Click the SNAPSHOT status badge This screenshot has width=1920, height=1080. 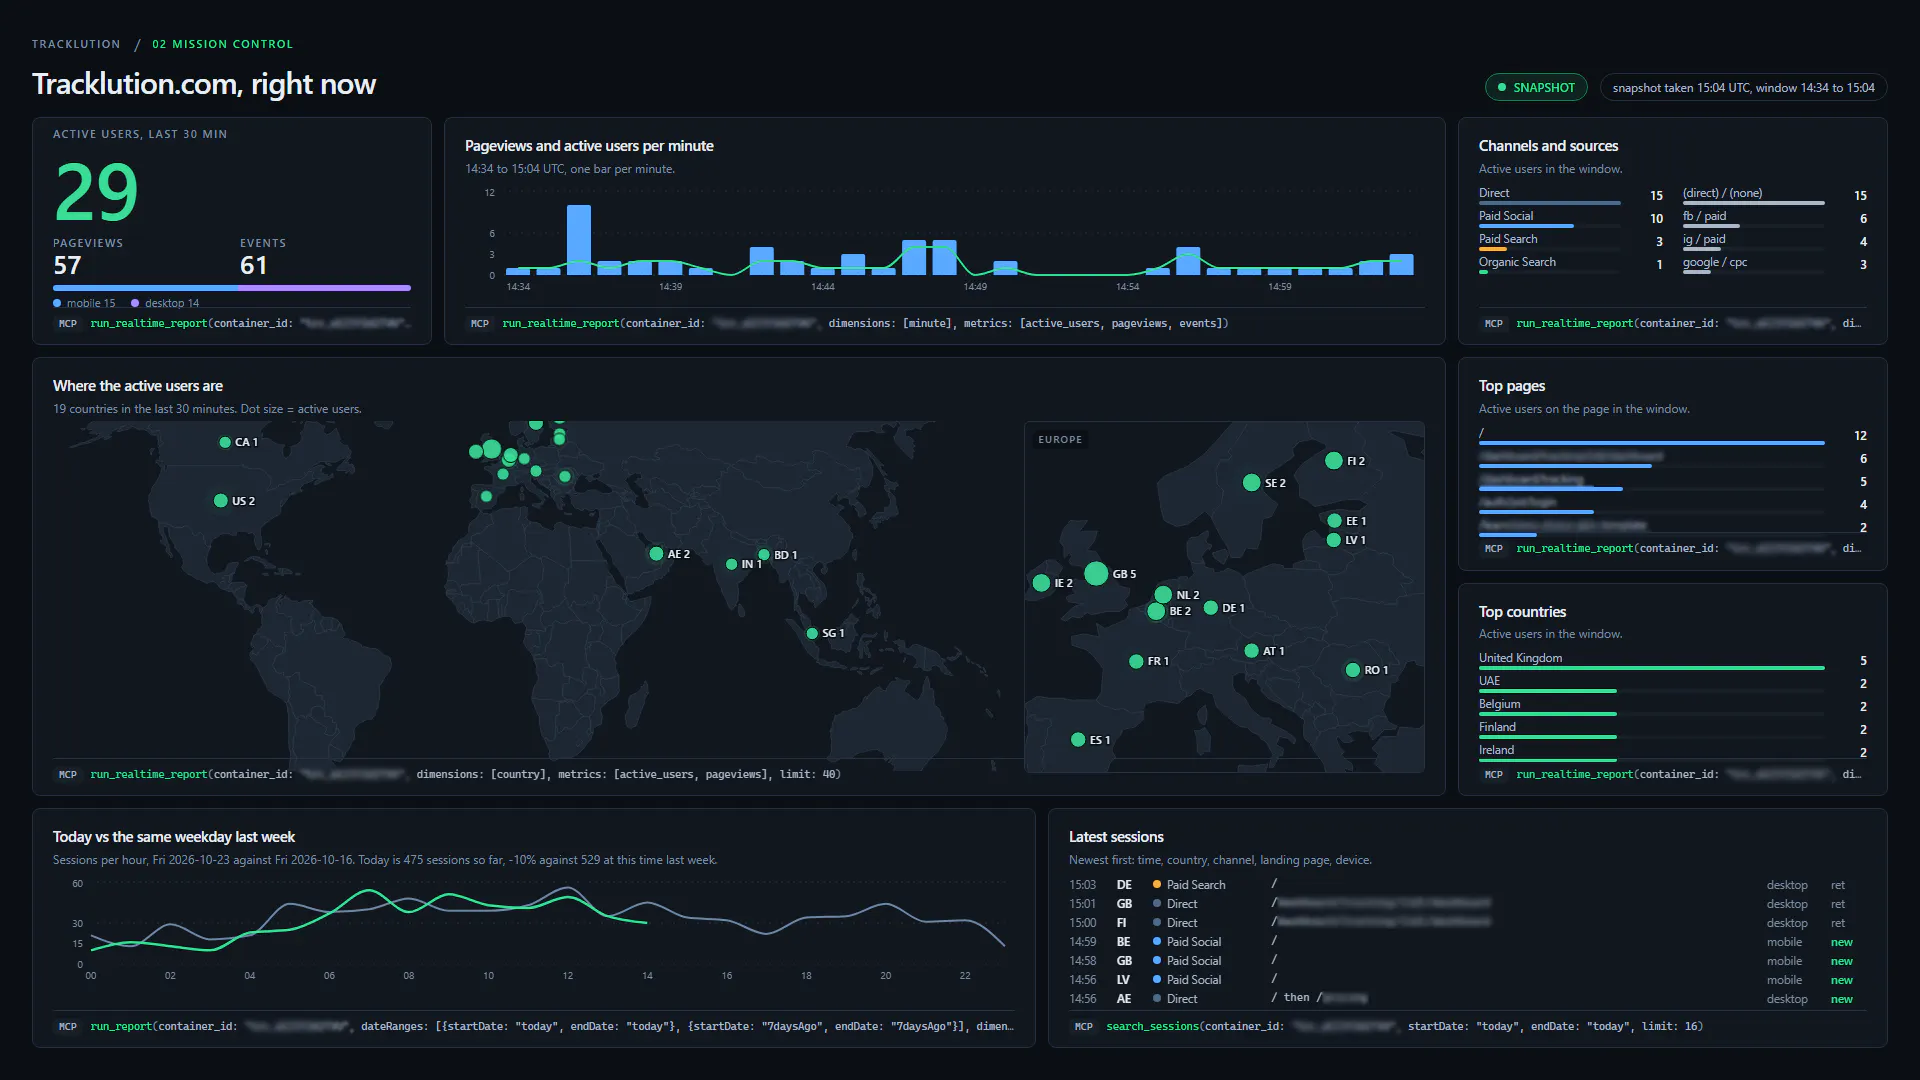1535,87
